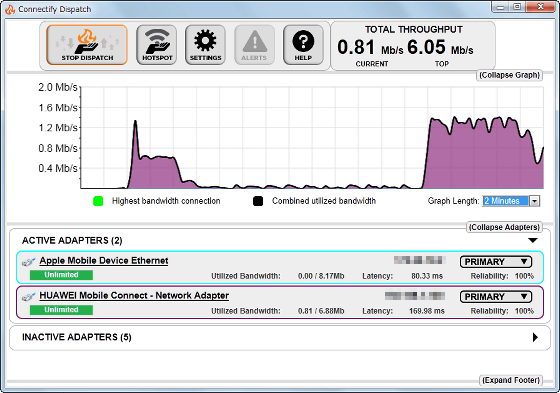Open the Settings gear icon
The image size is (560, 393).
[205, 45]
